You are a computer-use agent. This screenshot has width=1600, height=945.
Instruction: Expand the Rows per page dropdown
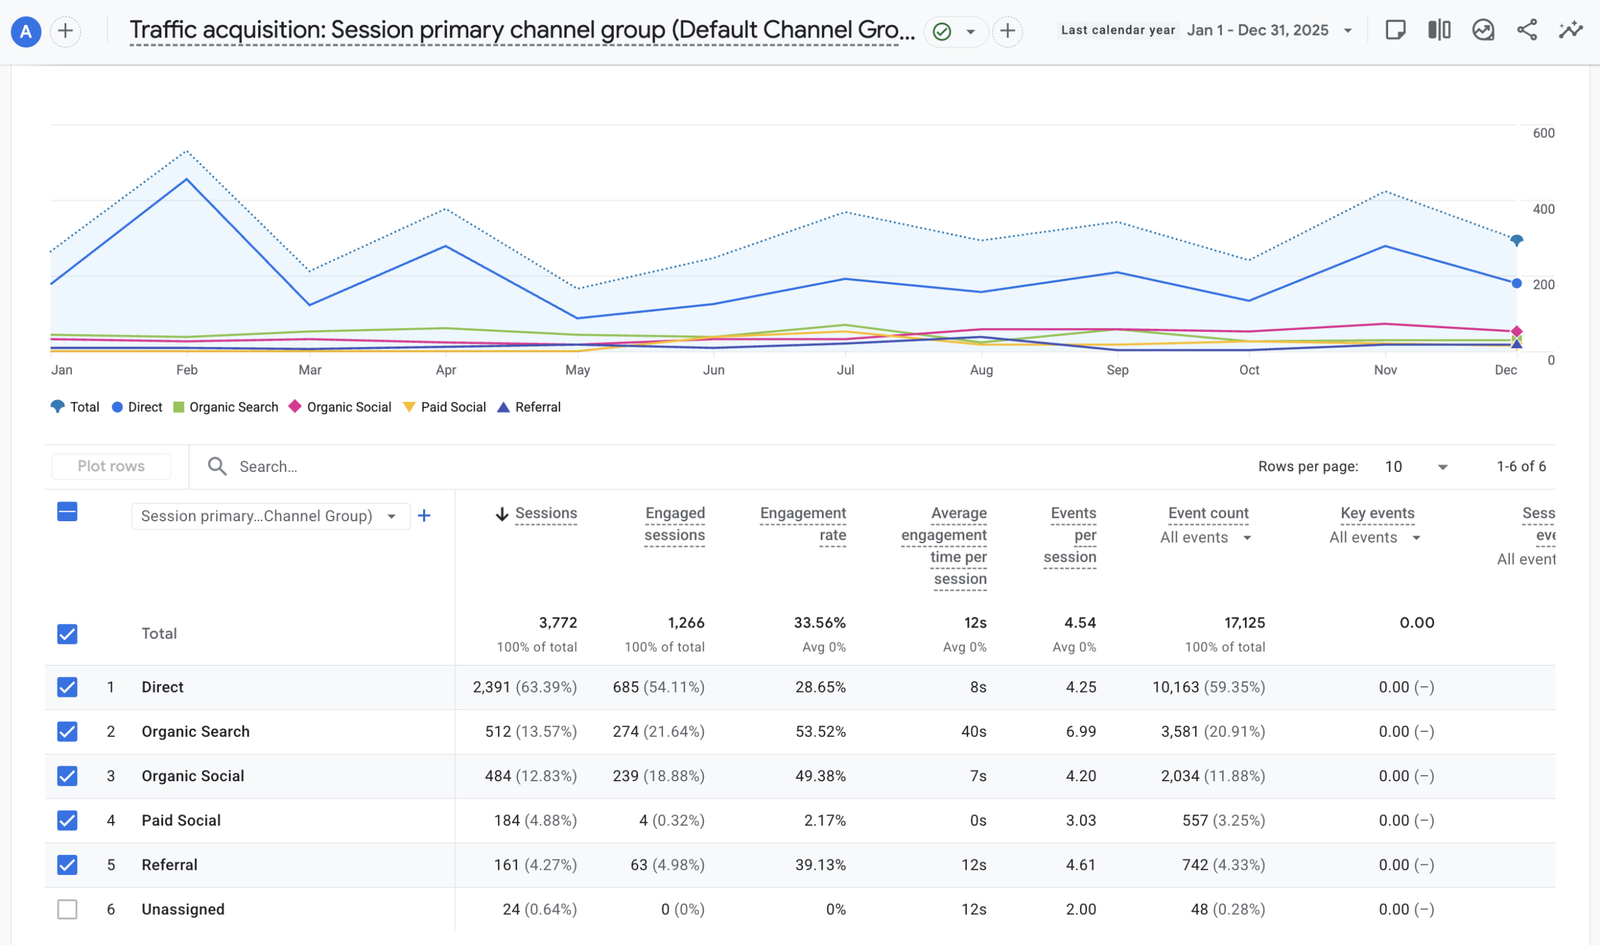(x=1416, y=466)
